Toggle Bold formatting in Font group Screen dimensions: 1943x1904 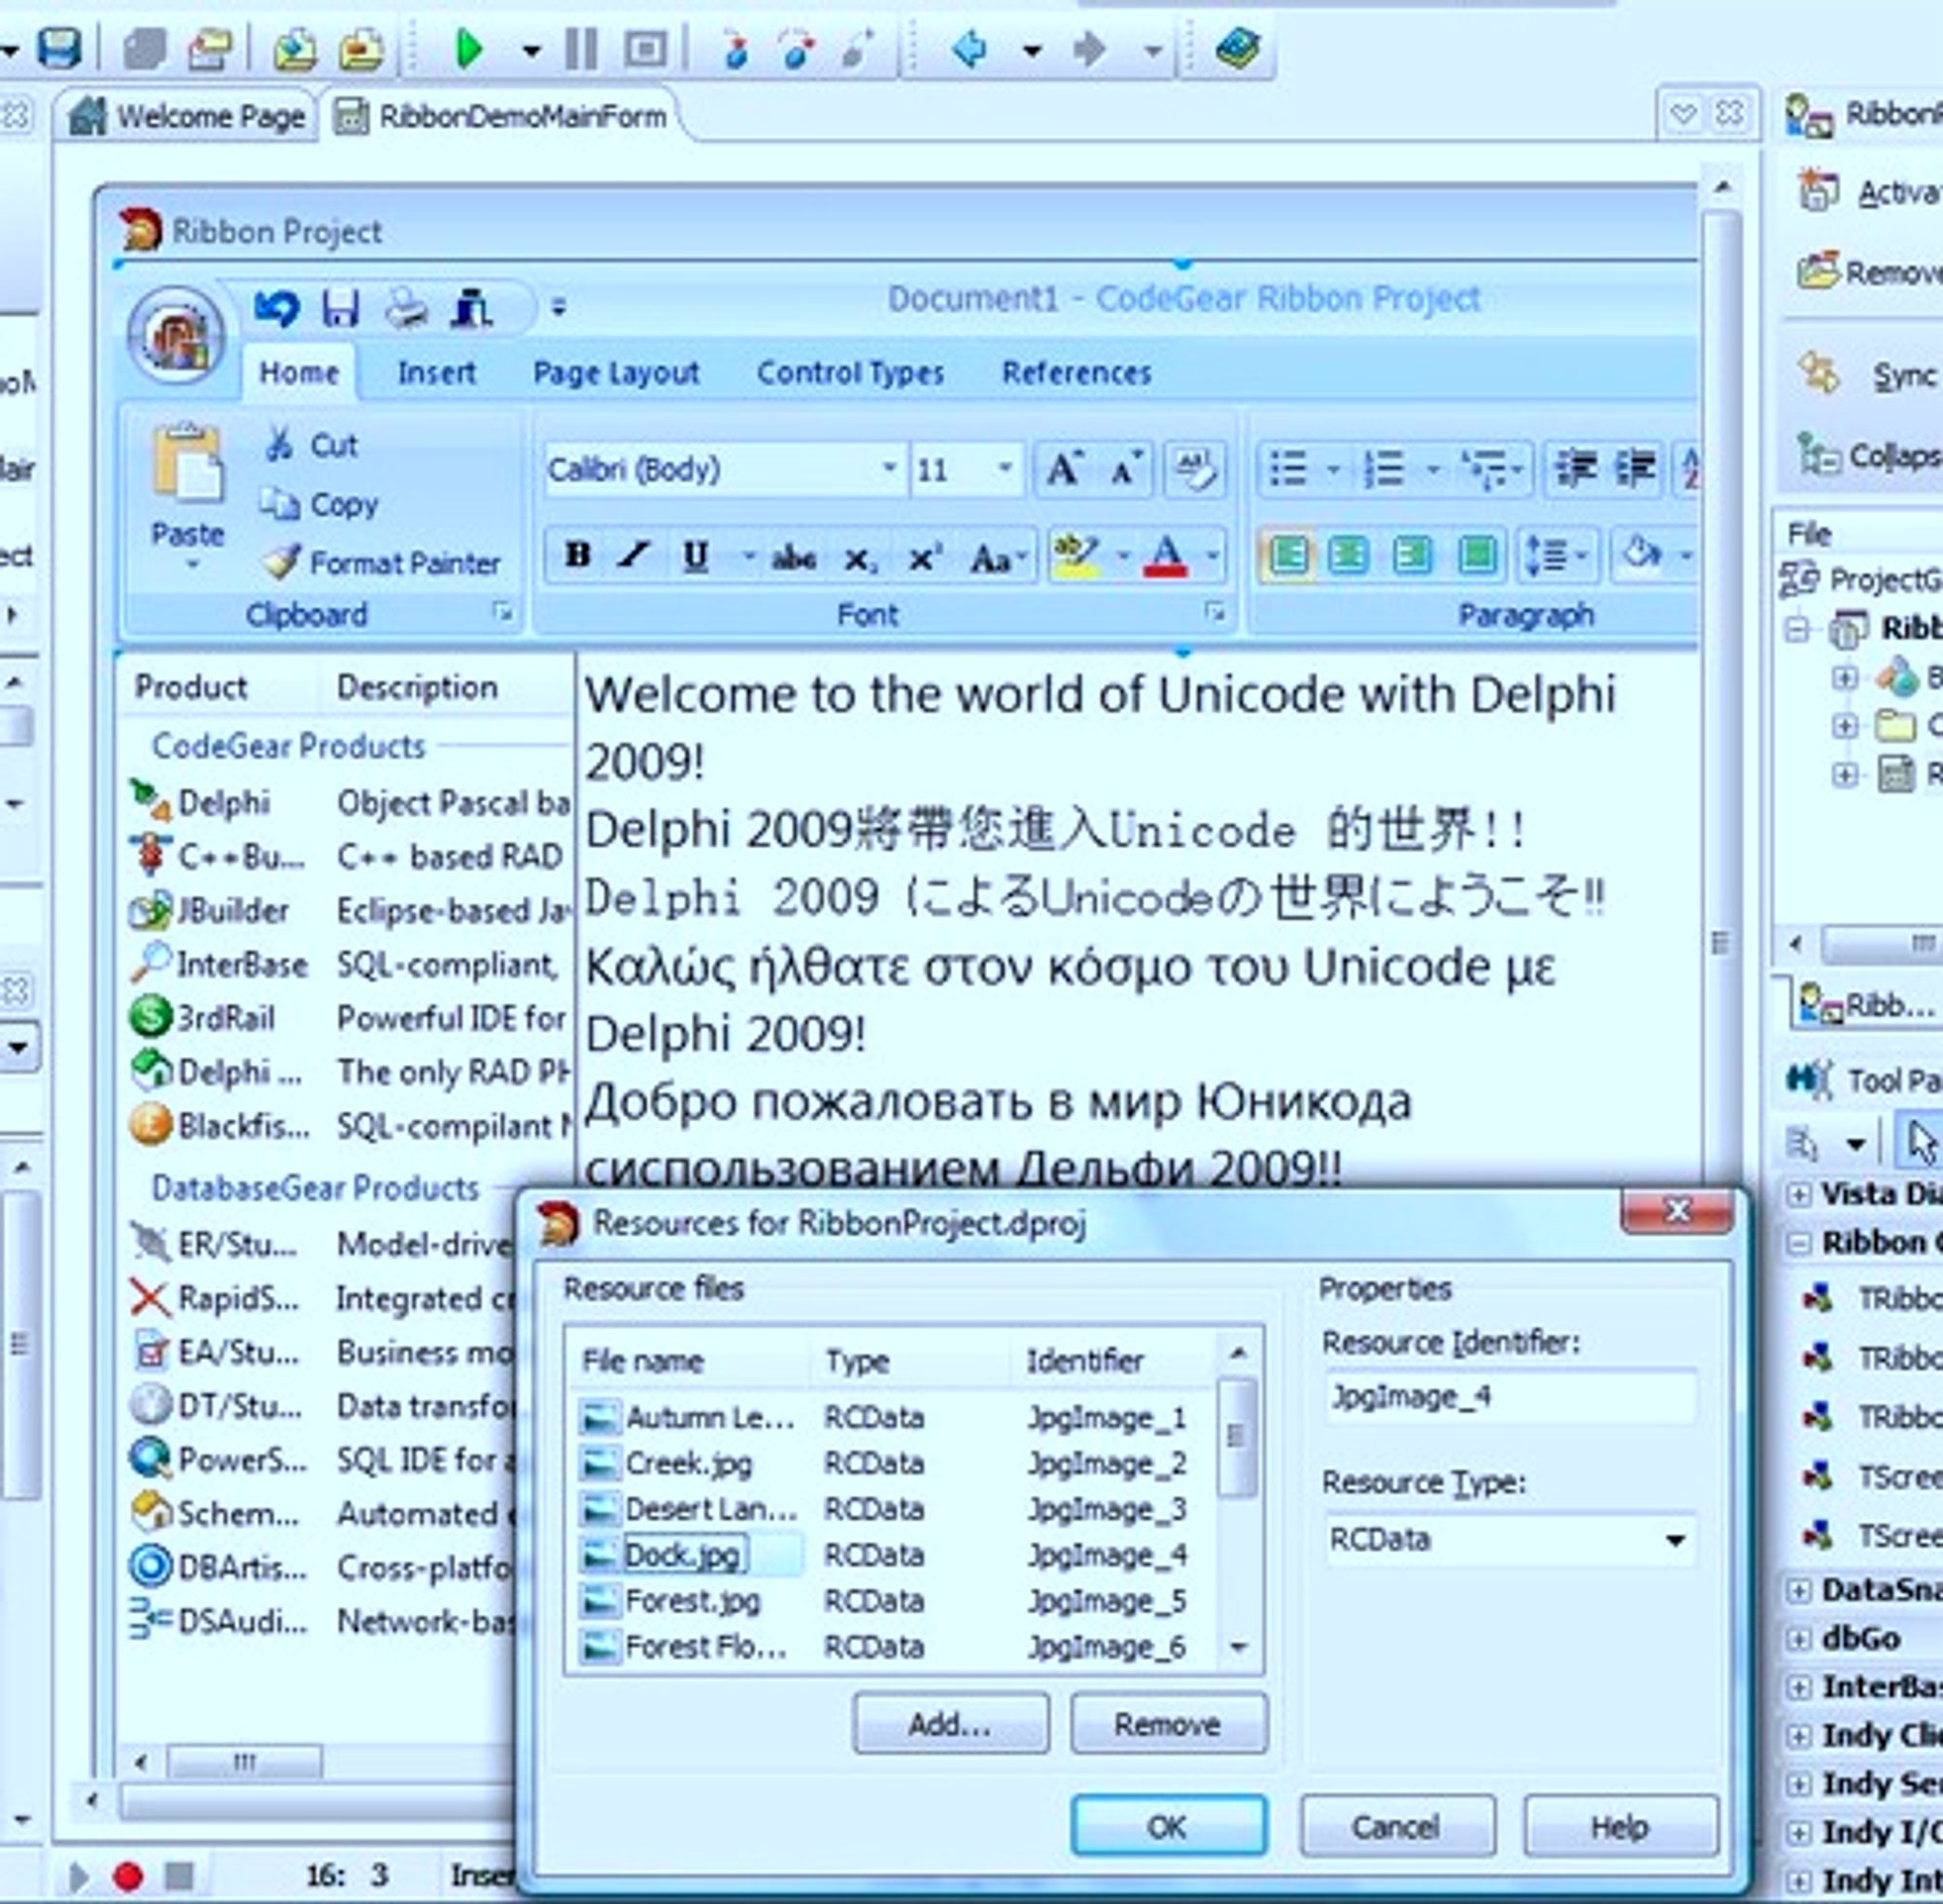pos(577,555)
